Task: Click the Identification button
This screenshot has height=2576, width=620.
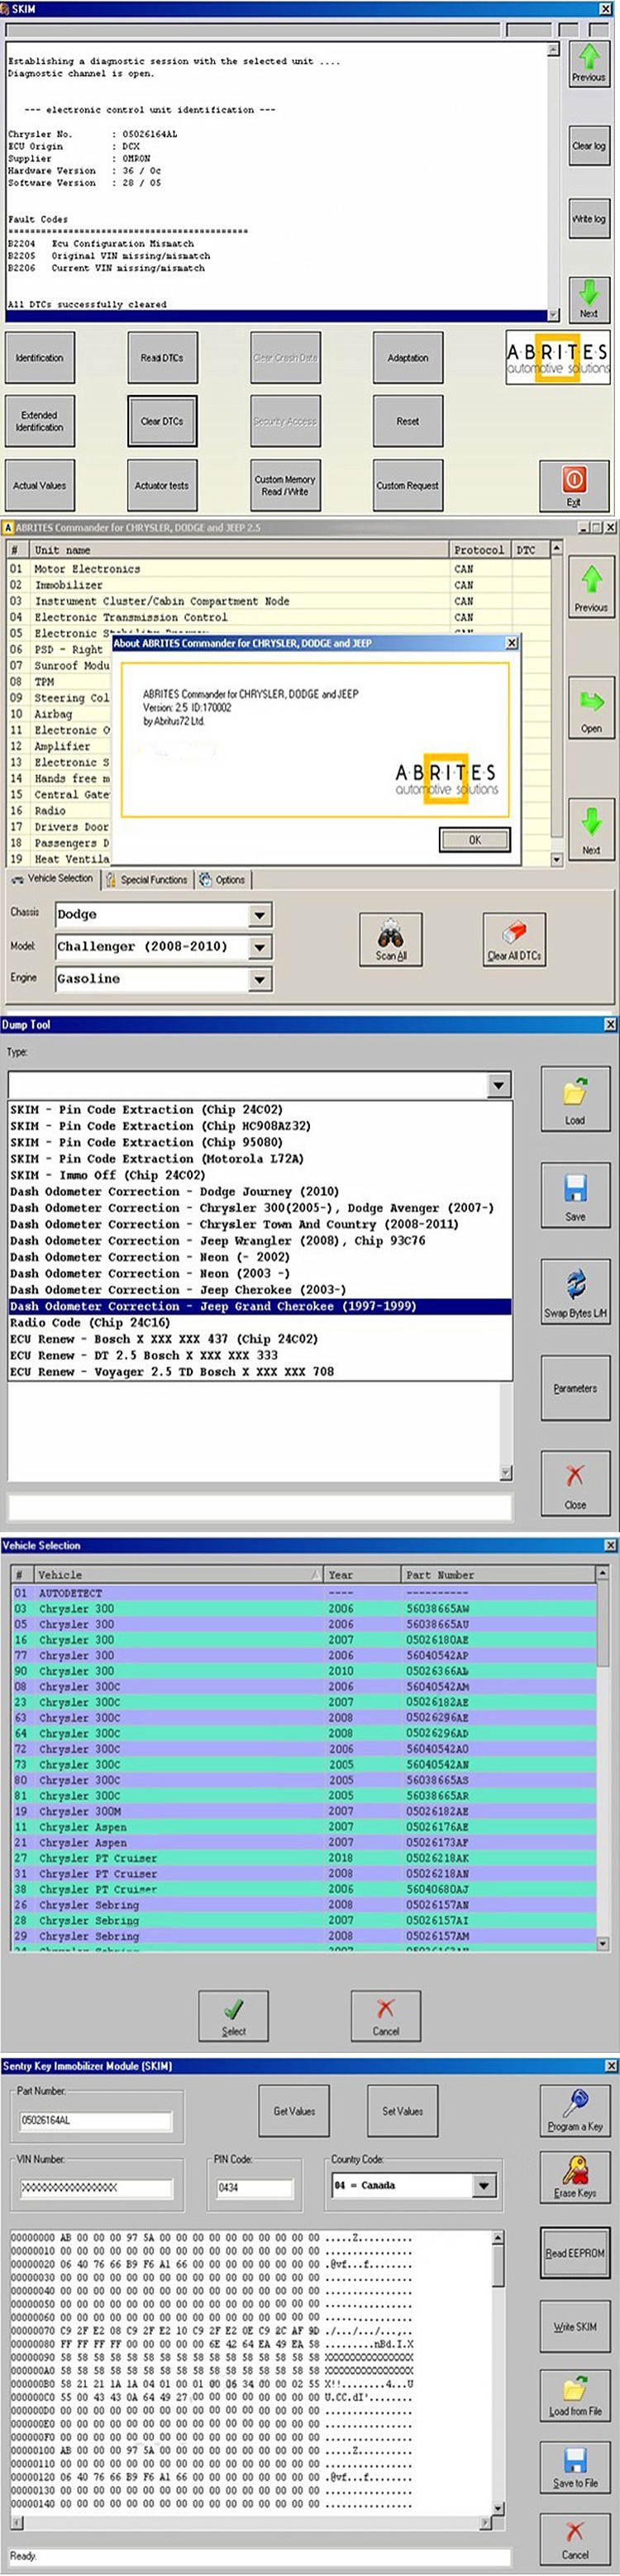Action: click(x=40, y=358)
